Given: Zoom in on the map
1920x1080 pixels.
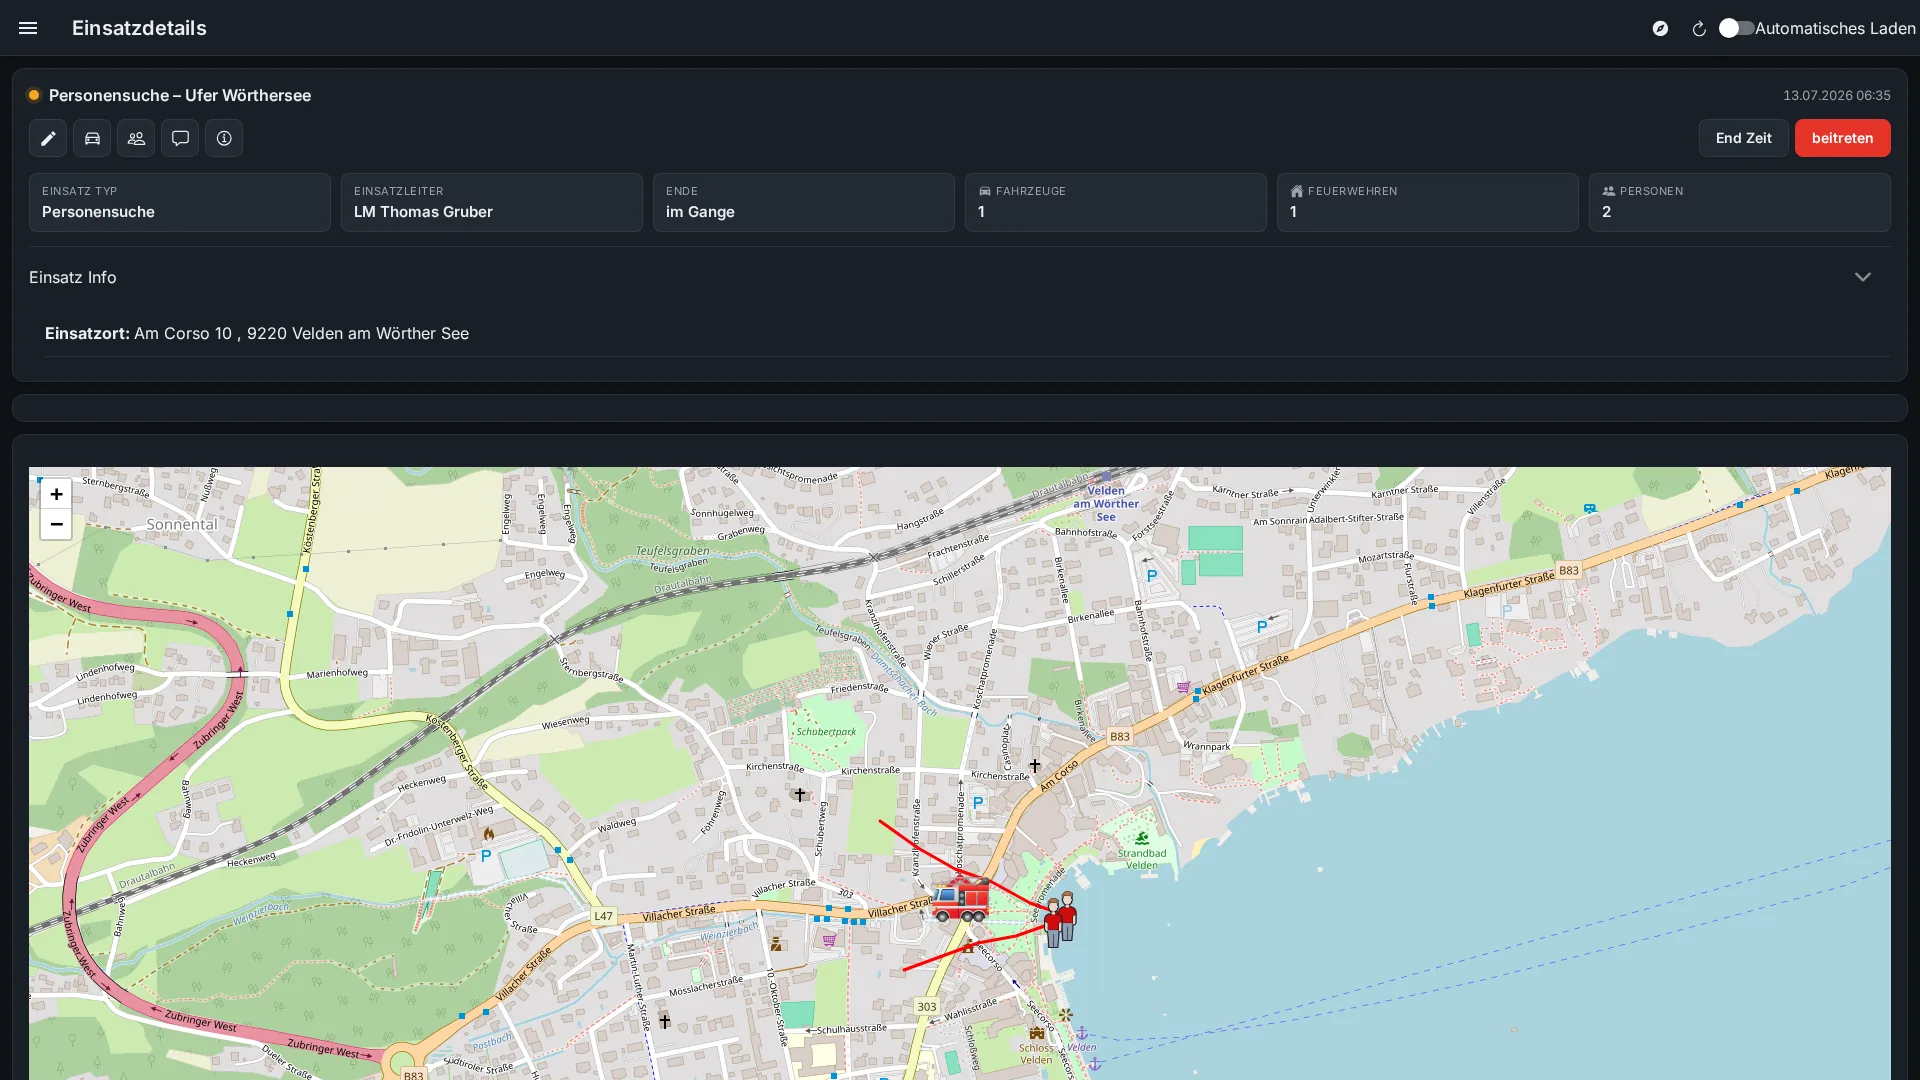Looking at the screenshot, I should coord(56,494).
